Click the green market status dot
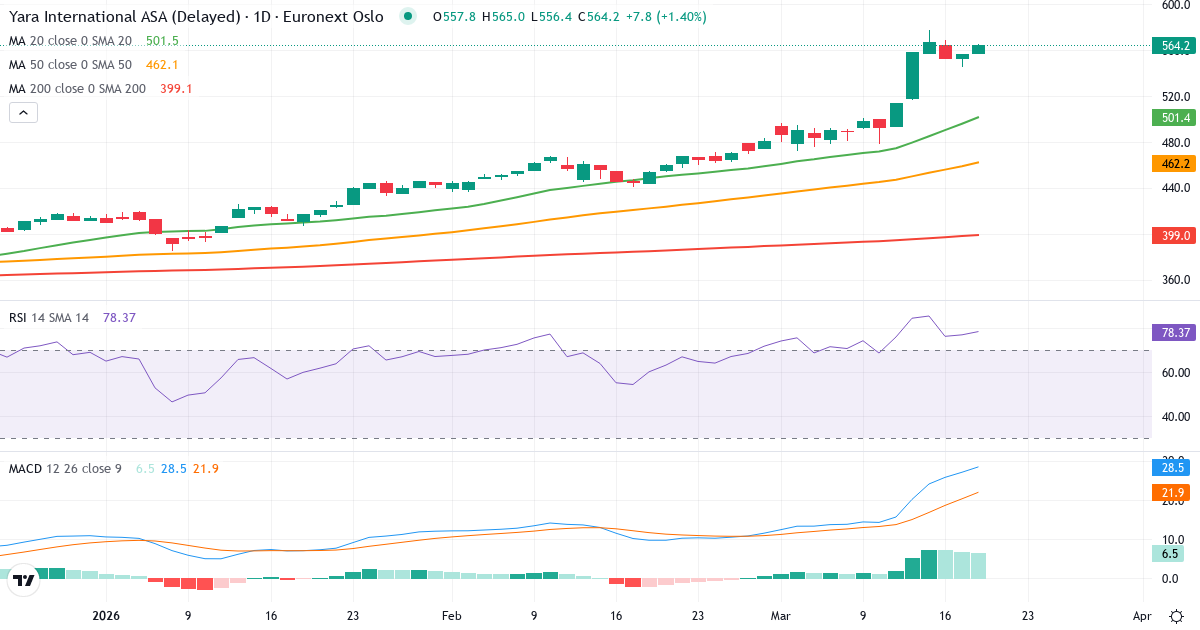 [x=407, y=17]
